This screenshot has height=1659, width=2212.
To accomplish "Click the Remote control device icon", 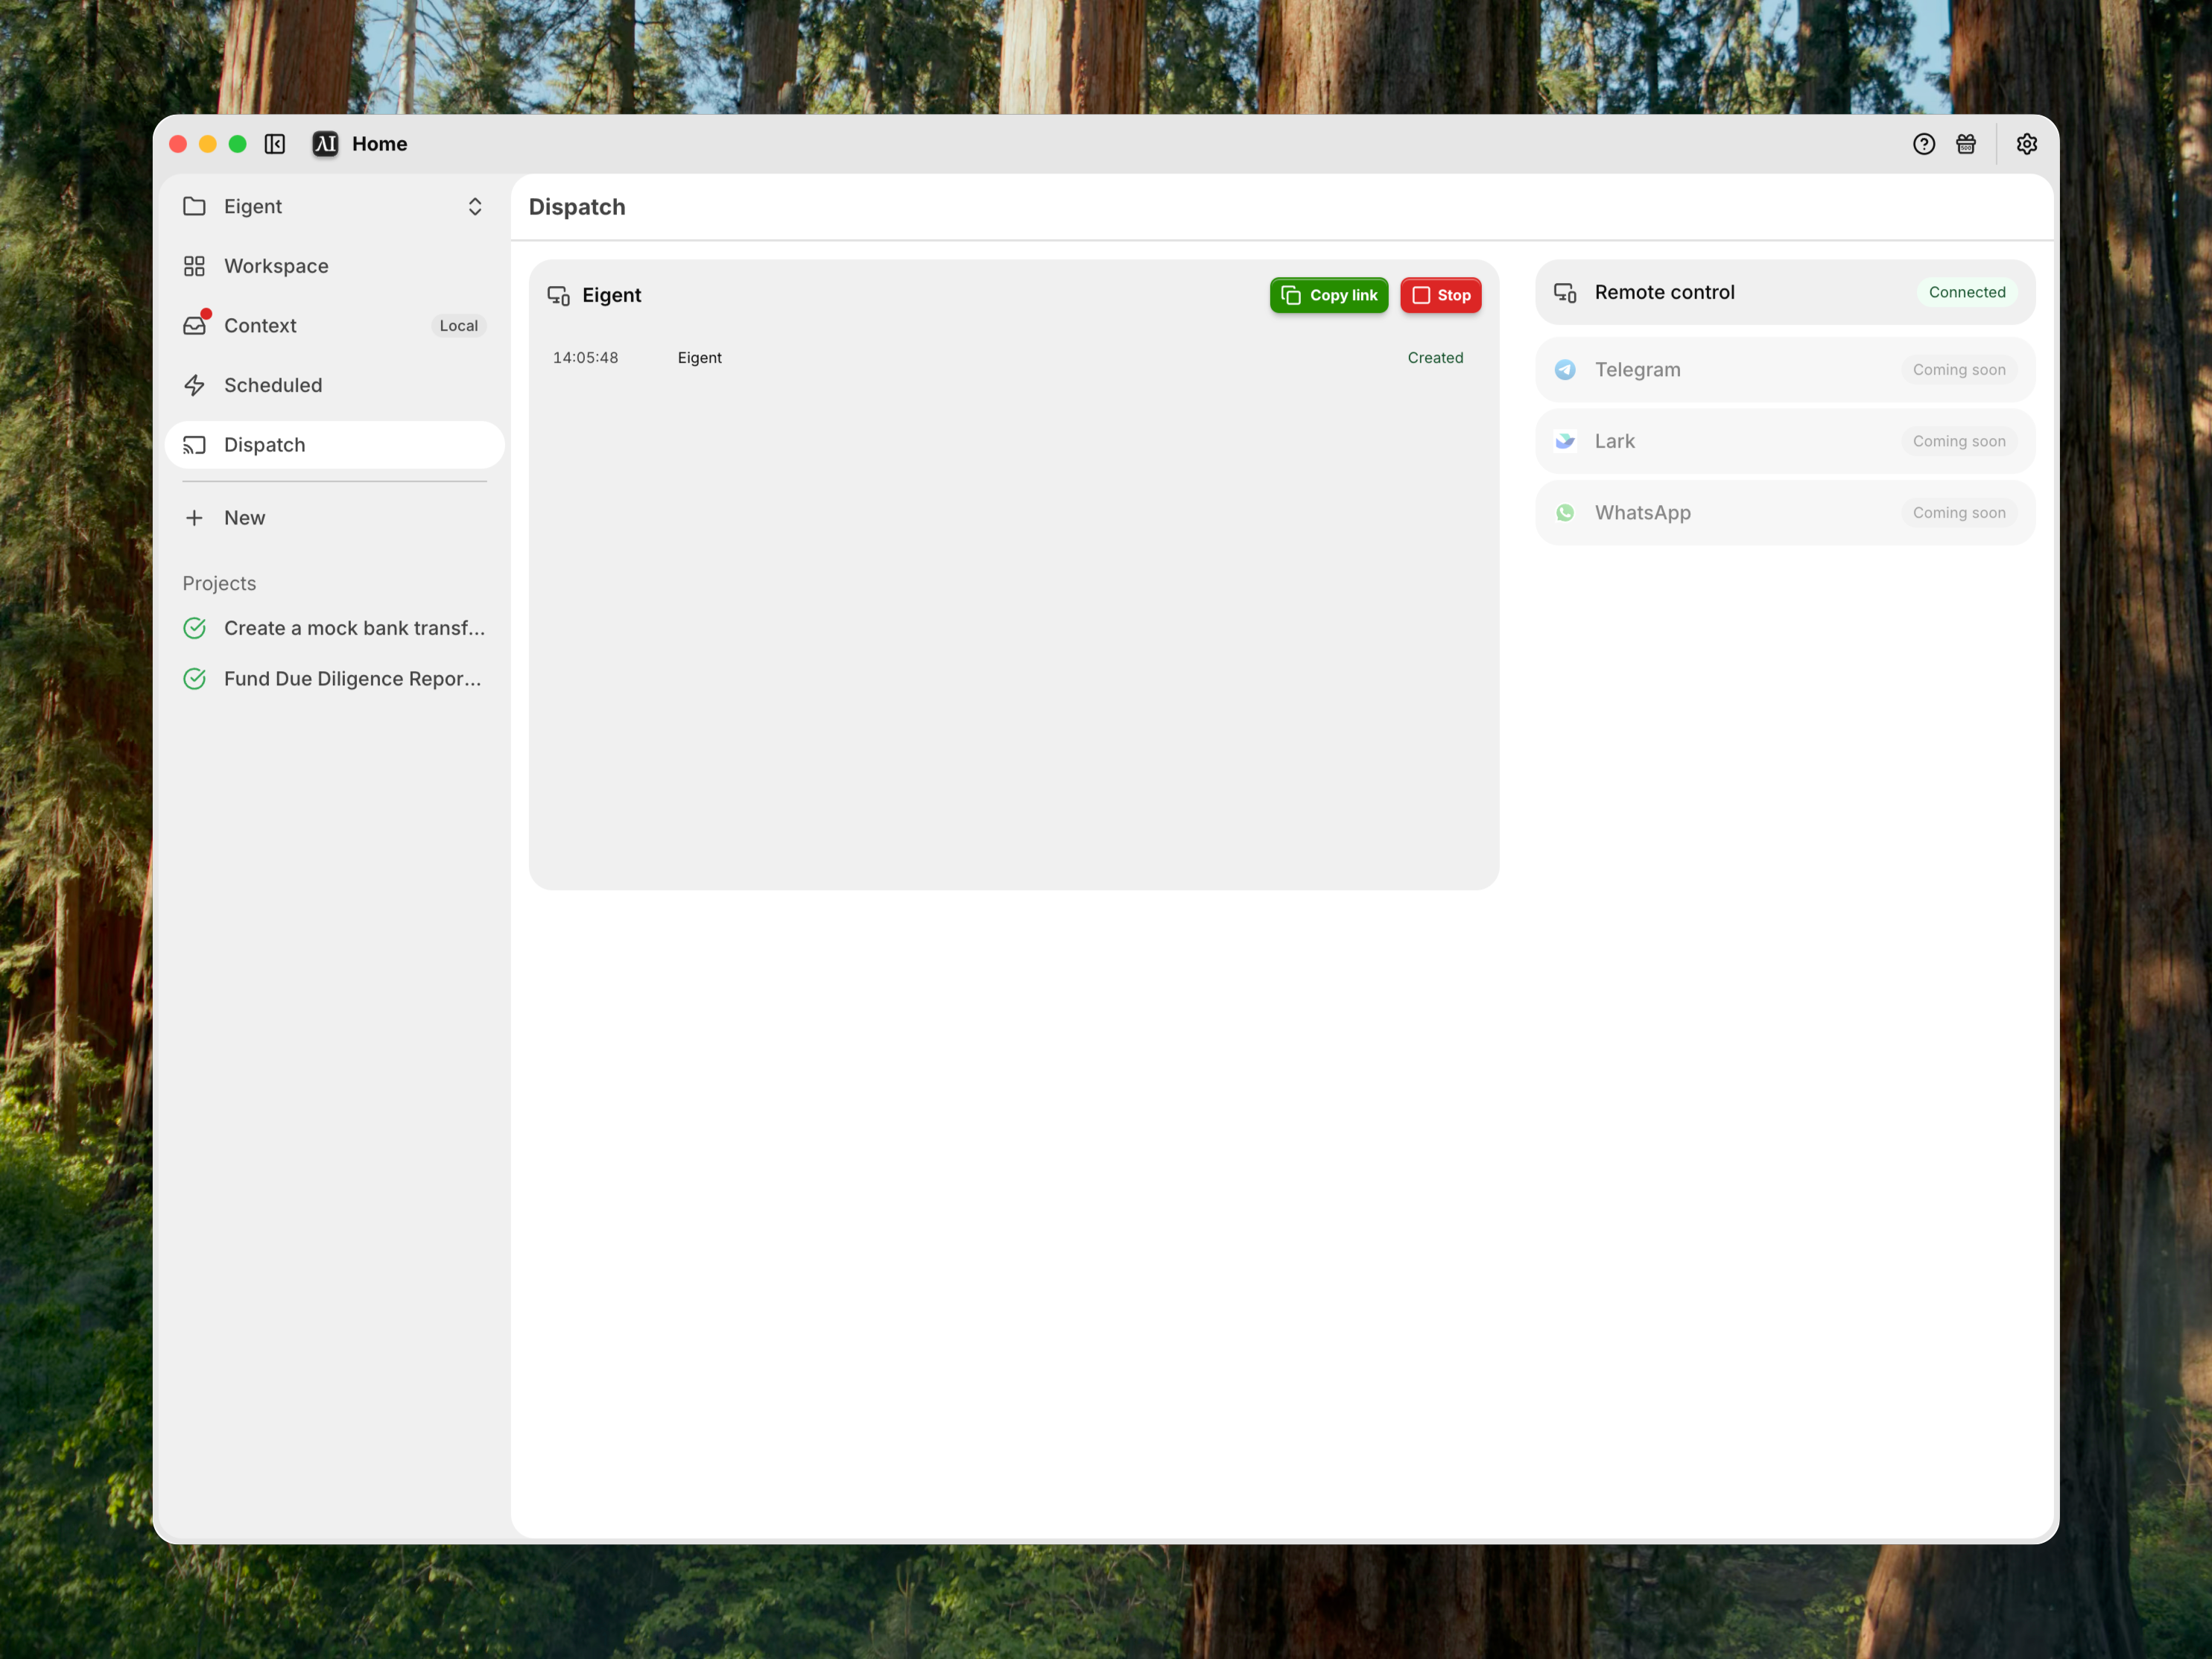I will tap(1565, 292).
